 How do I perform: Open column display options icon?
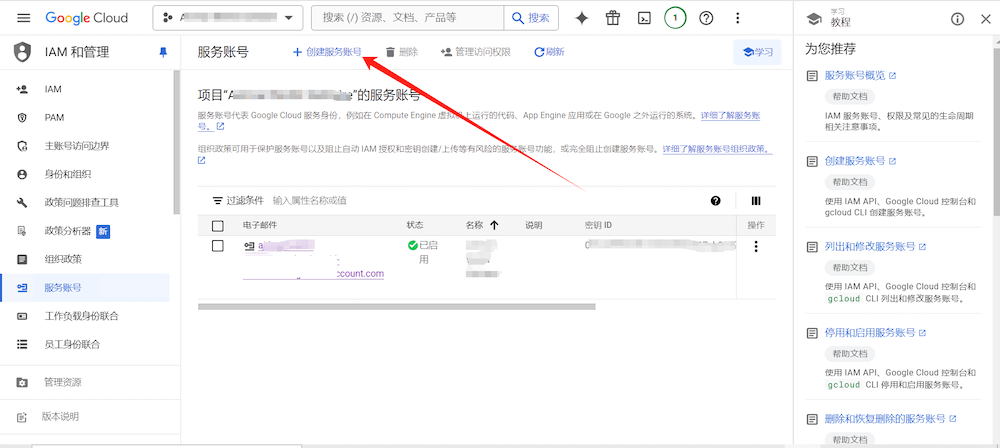tap(756, 201)
